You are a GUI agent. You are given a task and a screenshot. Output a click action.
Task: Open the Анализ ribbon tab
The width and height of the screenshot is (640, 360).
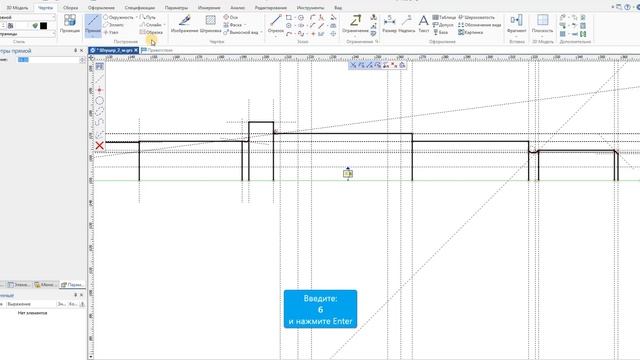click(238, 8)
